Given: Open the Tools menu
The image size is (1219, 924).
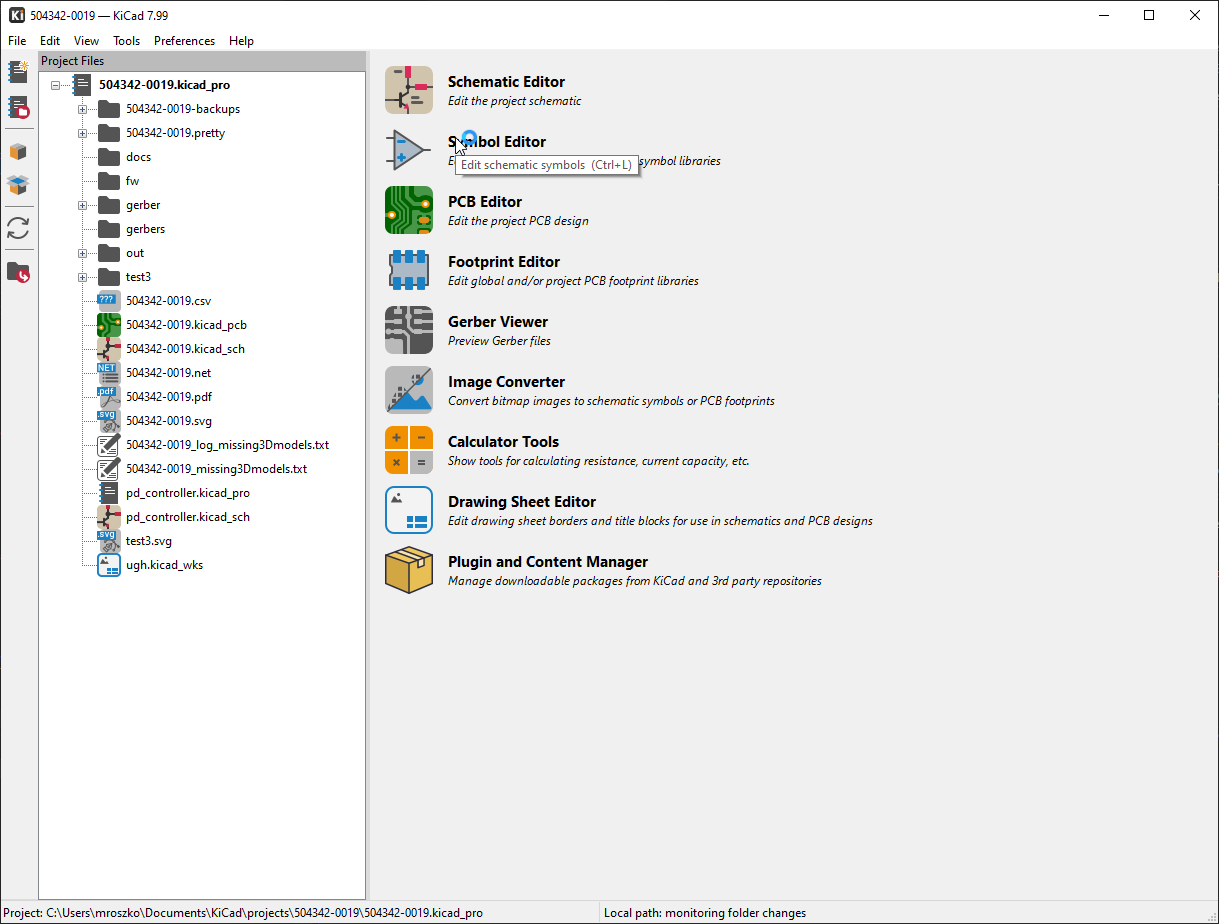Looking at the screenshot, I should (x=126, y=41).
